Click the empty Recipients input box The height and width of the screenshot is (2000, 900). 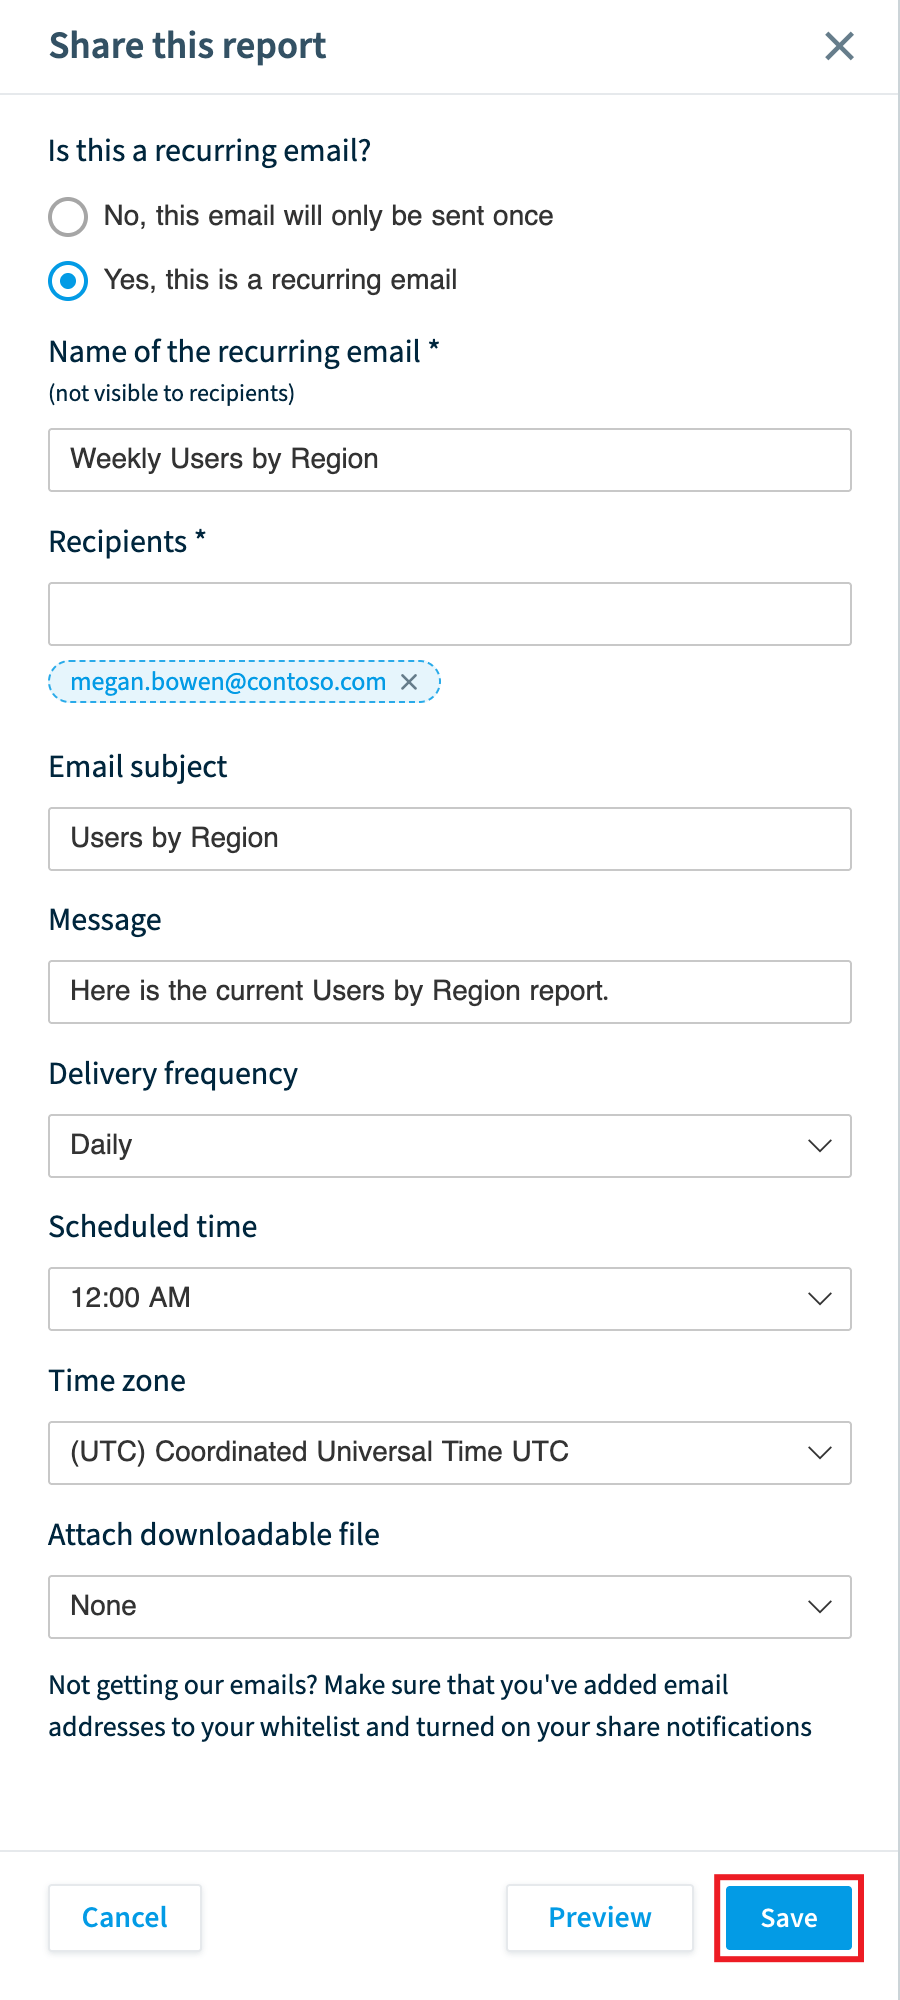click(x=450, y=614)
